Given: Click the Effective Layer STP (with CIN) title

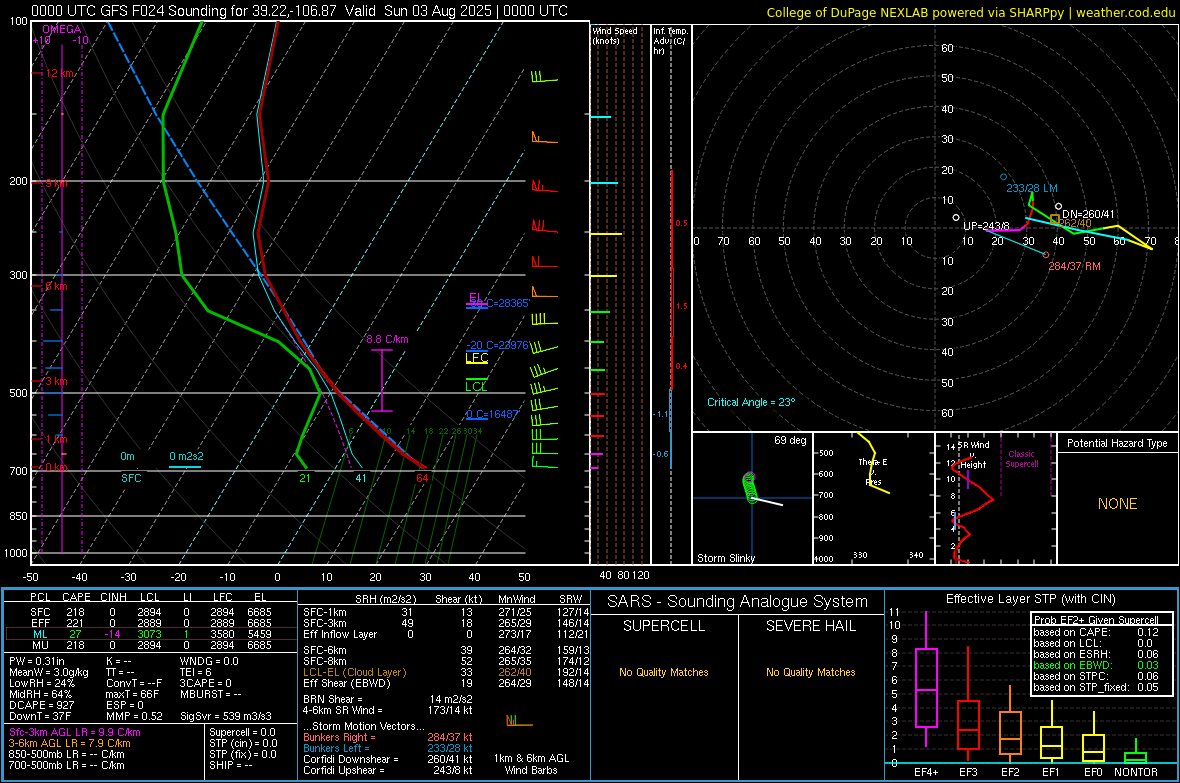Looking at the screenshot, I should click(1030, 599).
